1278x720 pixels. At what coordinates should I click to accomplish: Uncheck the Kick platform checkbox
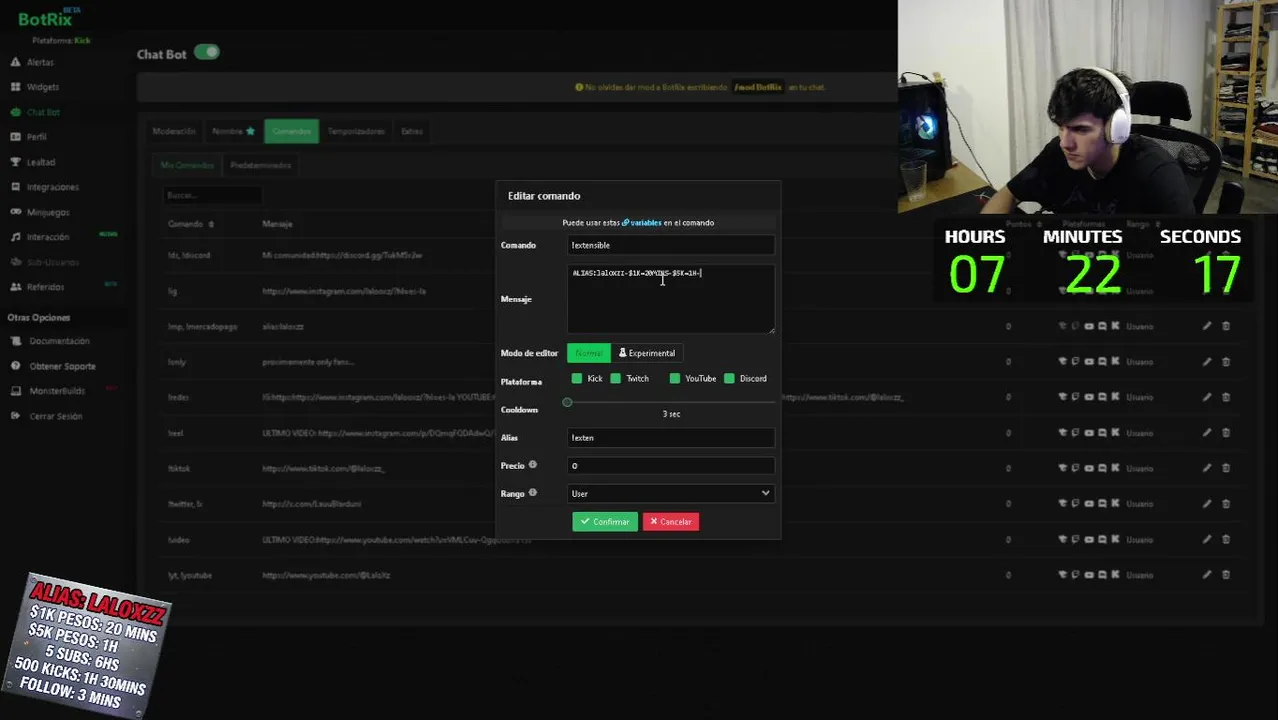coord(577,378)
